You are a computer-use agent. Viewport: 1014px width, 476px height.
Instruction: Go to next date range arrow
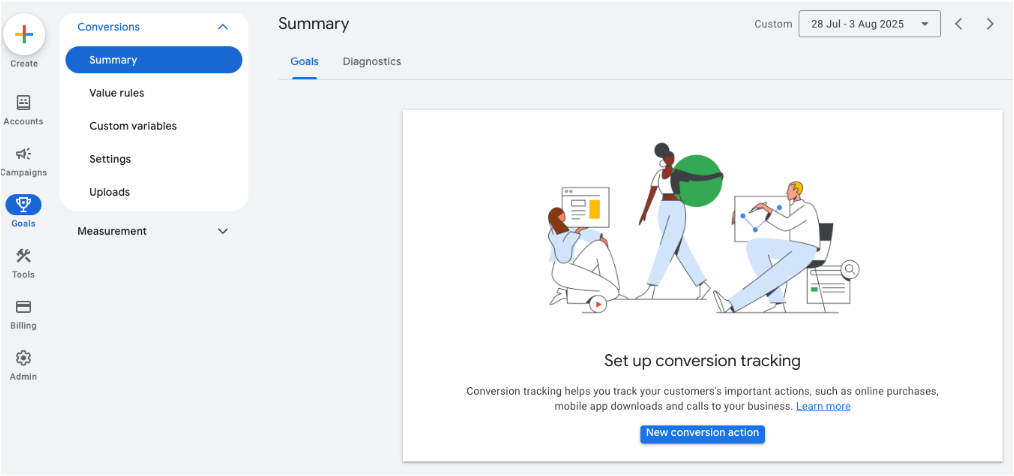click(x=990, y=24)
